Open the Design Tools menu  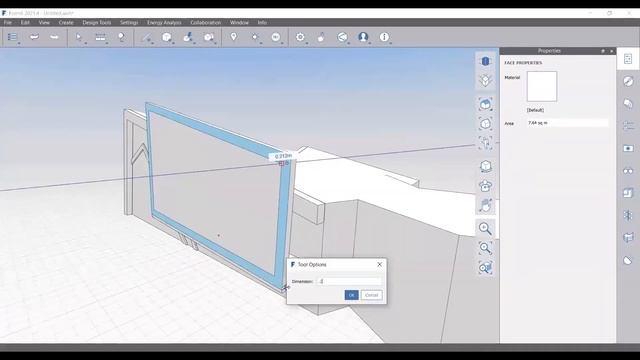[x=97, y=22]
